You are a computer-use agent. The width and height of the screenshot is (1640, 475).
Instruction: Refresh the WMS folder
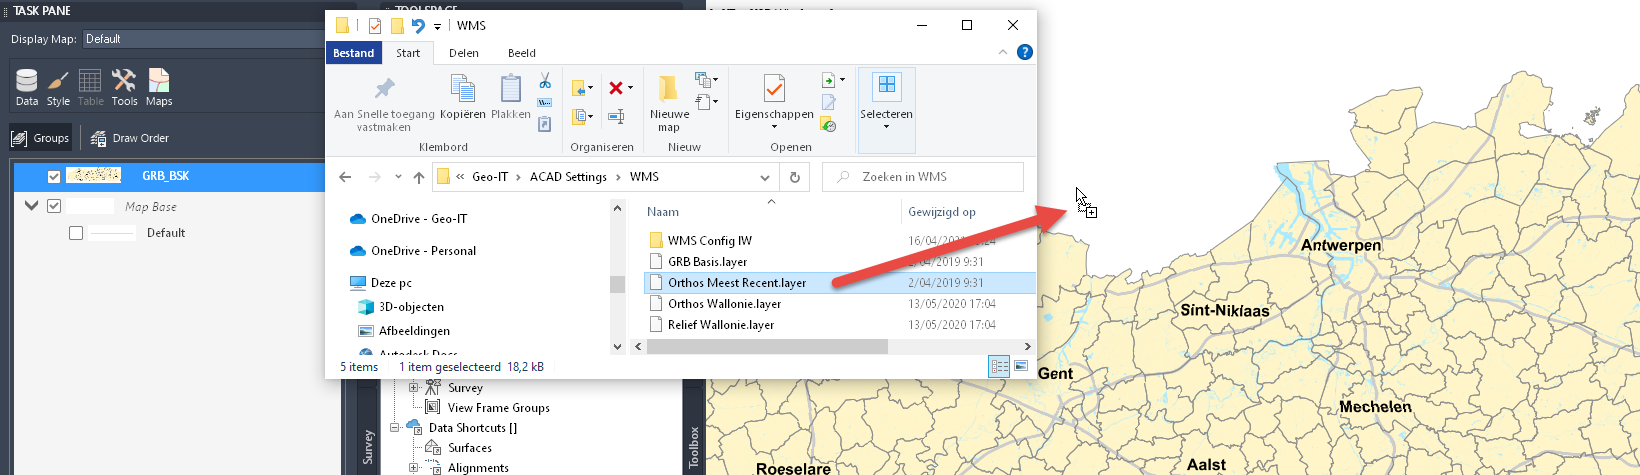(795, 177)
